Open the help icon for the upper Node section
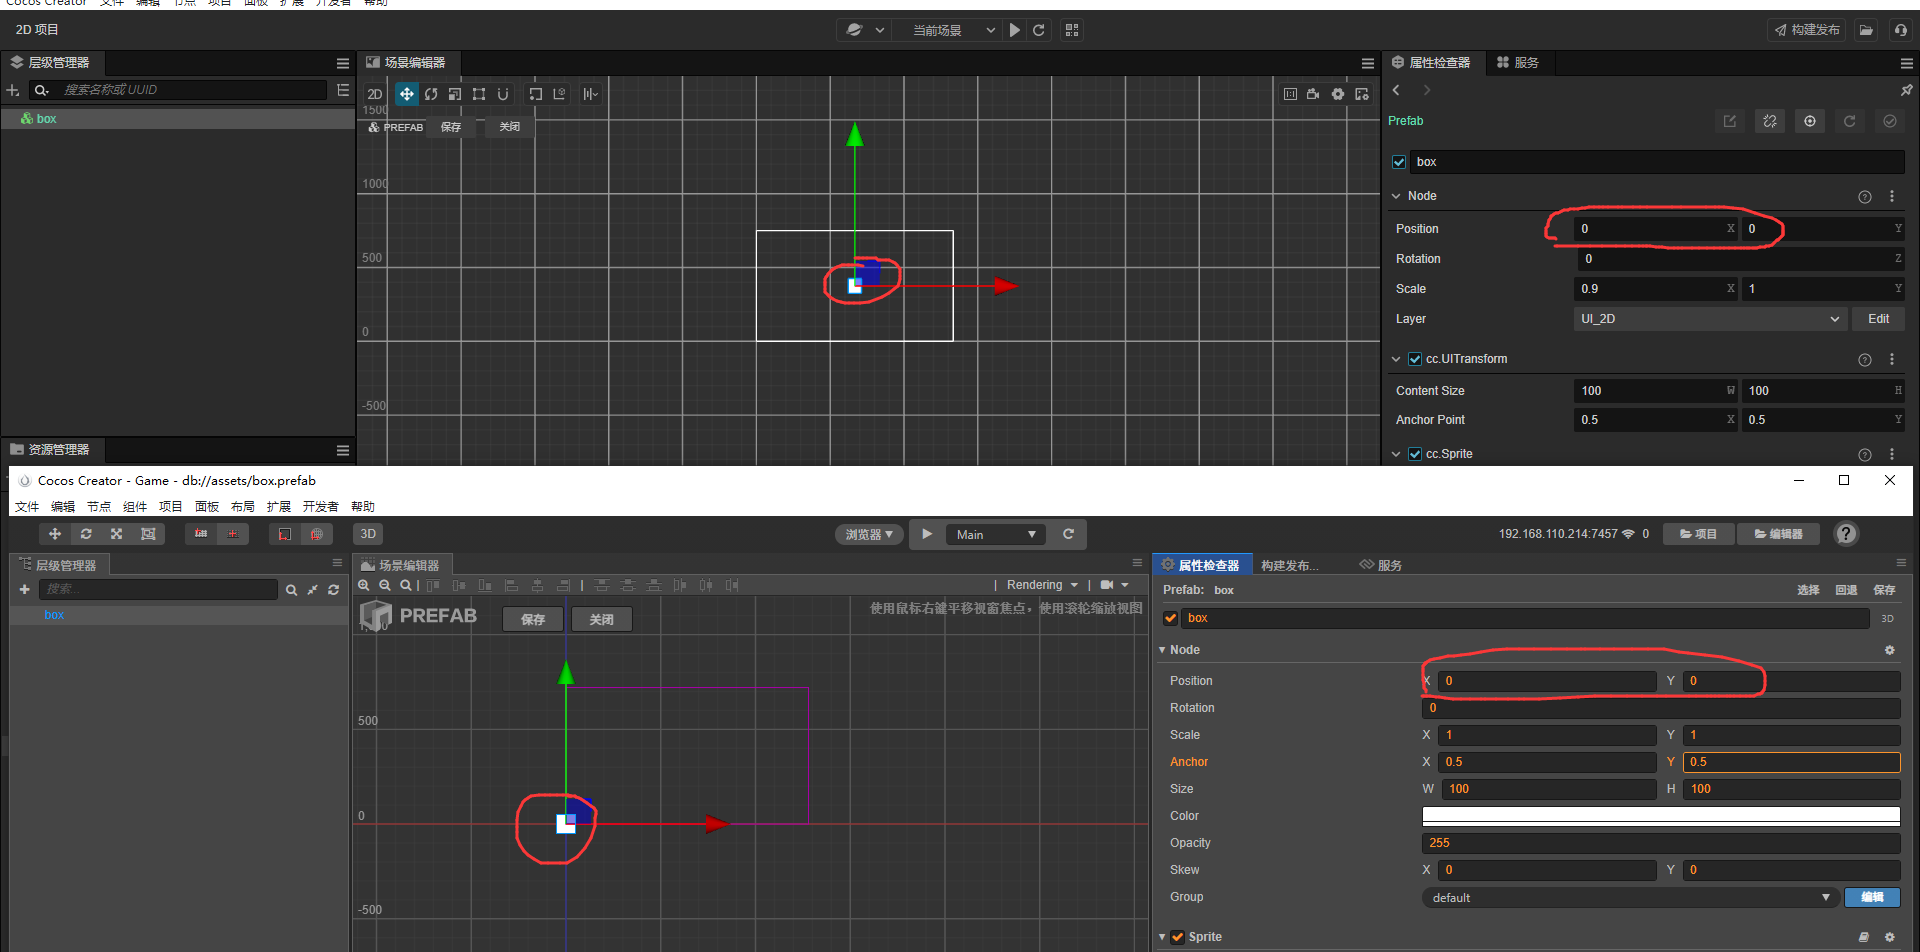The width and height of the screenshot is (1920, 952). point(1865,197)
